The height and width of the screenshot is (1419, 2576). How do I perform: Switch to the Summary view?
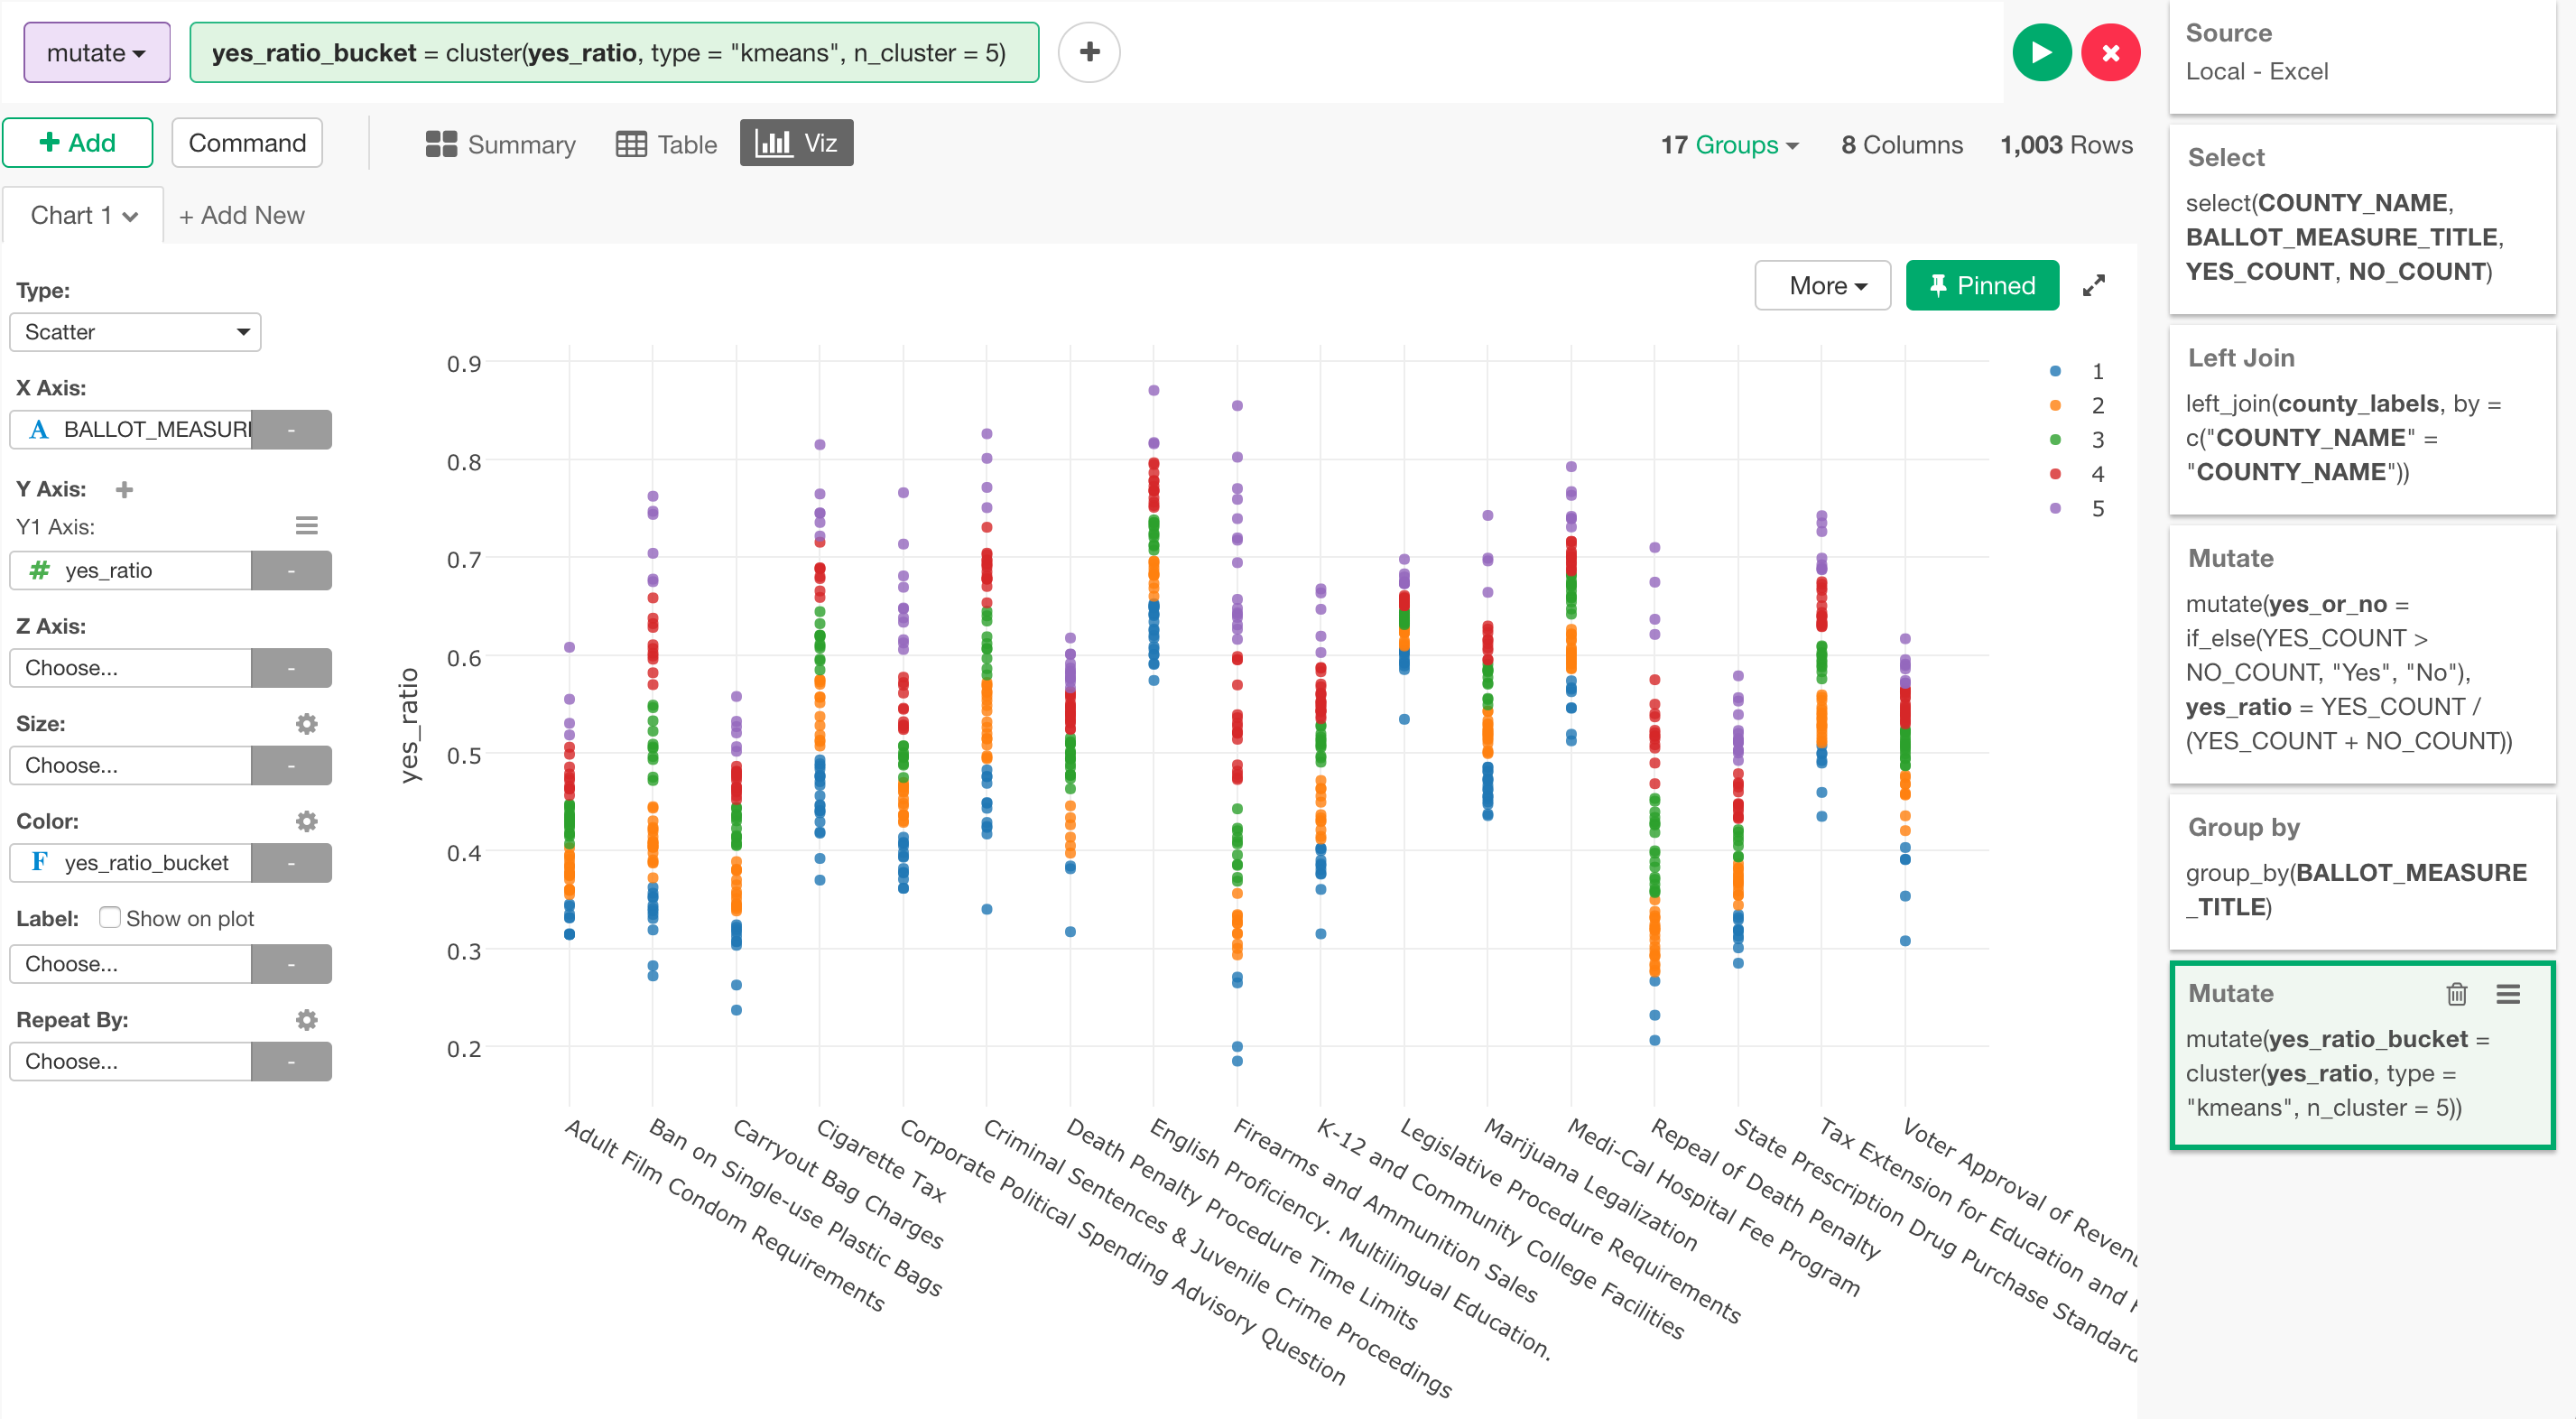click(500, 145)
